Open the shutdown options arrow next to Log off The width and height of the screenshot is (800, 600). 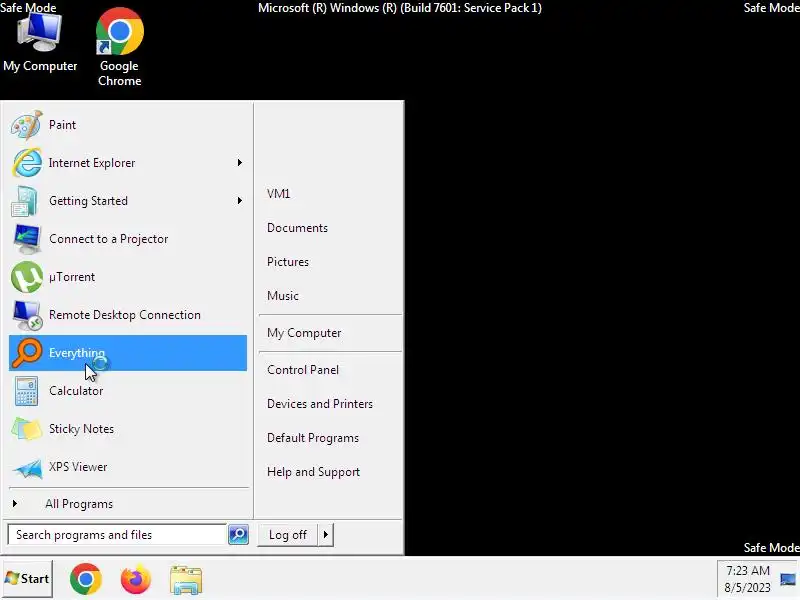[326, 535]
